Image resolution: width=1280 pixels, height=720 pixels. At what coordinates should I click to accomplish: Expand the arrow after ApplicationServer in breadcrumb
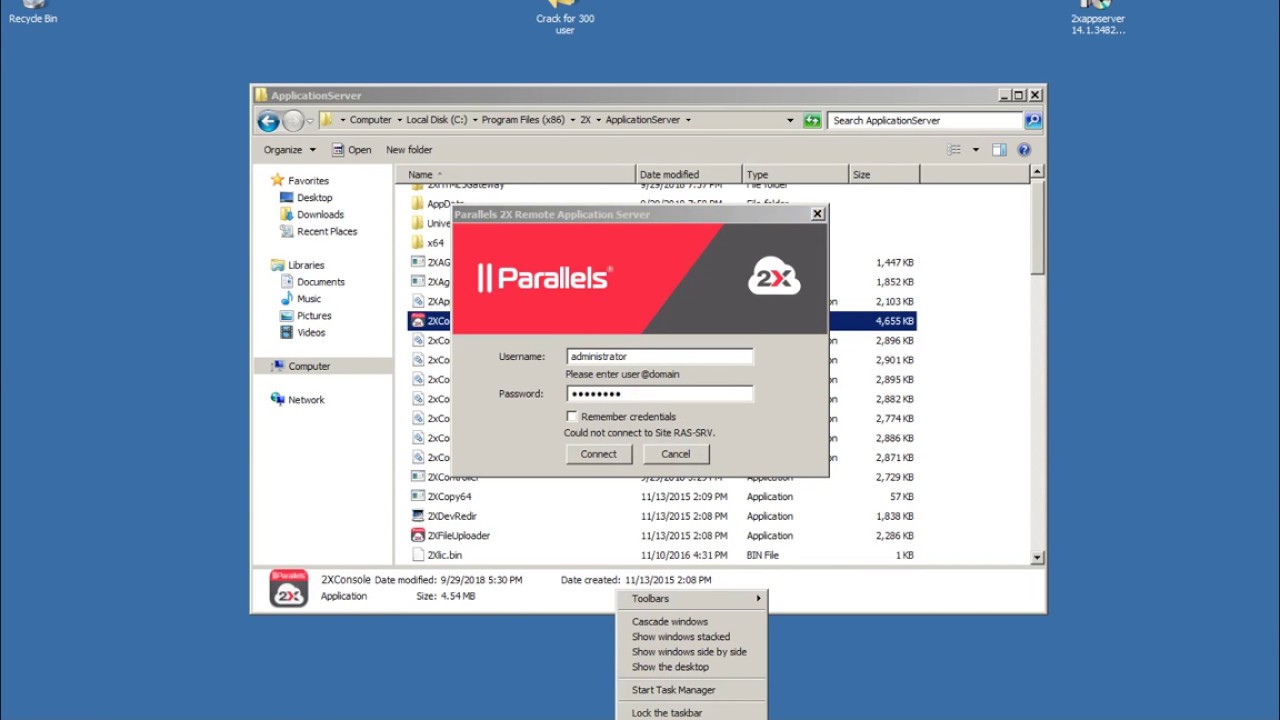tap(688, 120)
